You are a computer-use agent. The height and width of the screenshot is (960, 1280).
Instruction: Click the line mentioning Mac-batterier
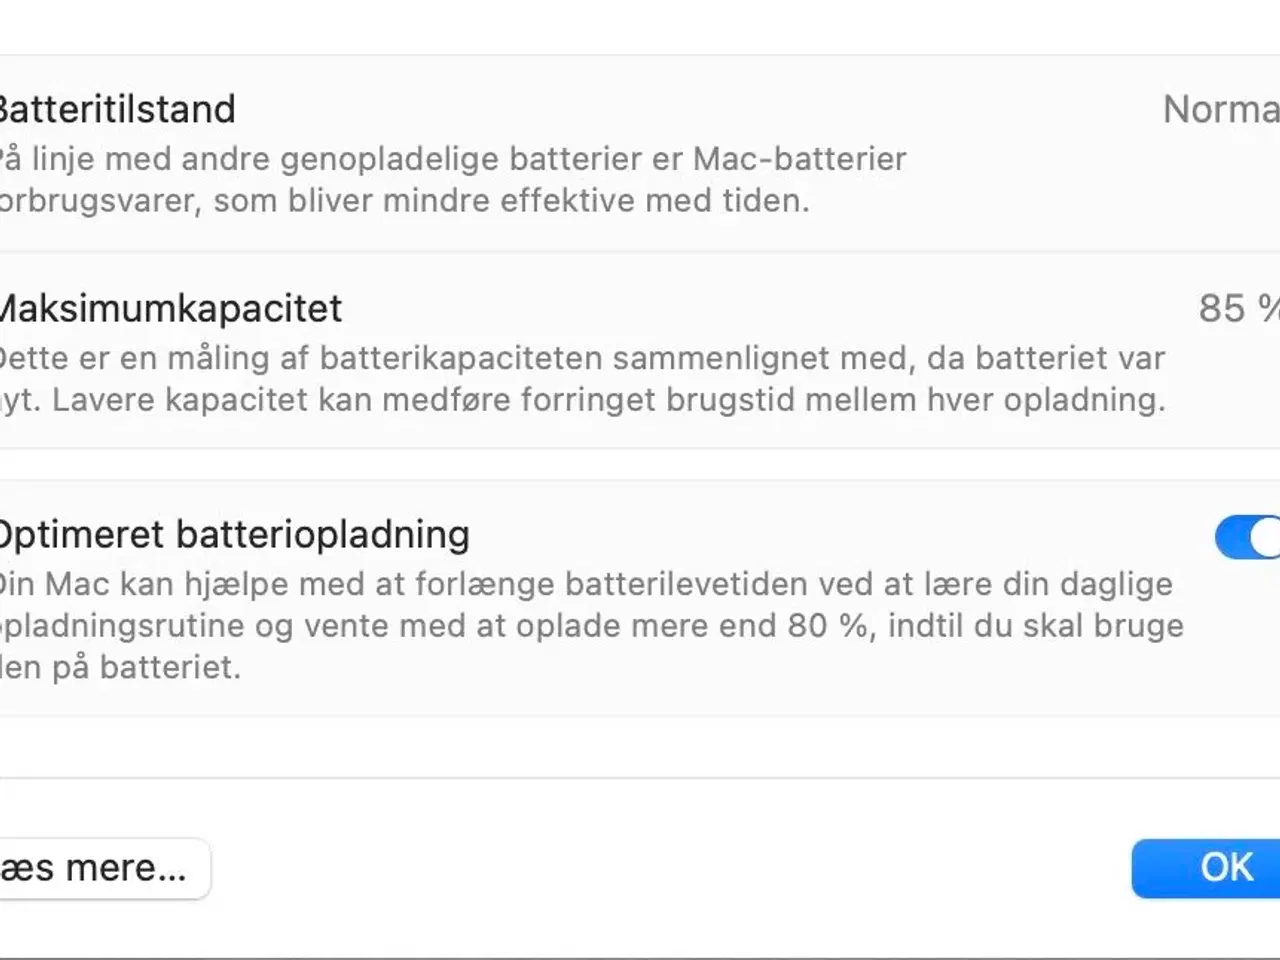tap(452, 159)
